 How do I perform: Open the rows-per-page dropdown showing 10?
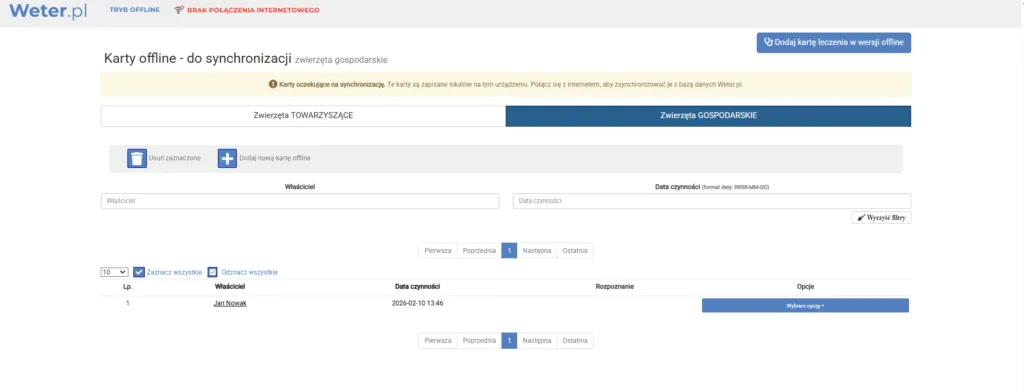(x=114, y=272)
